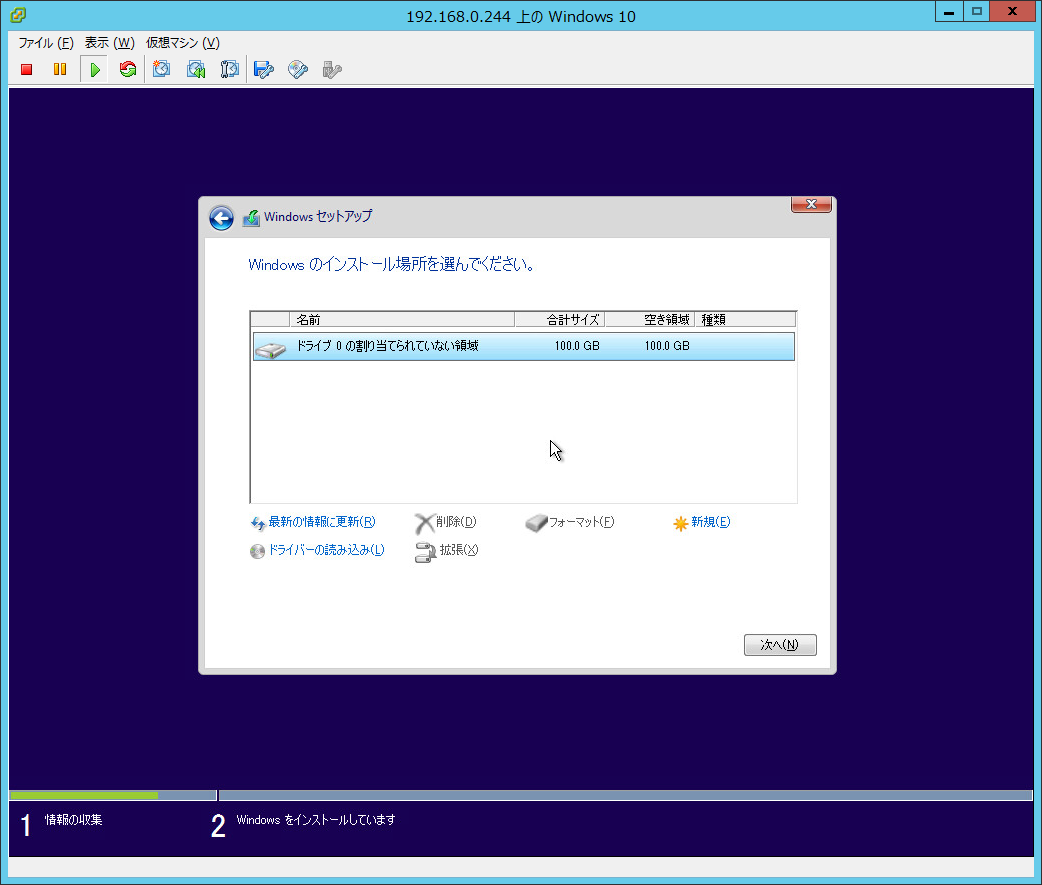Viewport: 1042px width, 885px height.
Task: Open the ファイル(F) menu
Action: 46,43
